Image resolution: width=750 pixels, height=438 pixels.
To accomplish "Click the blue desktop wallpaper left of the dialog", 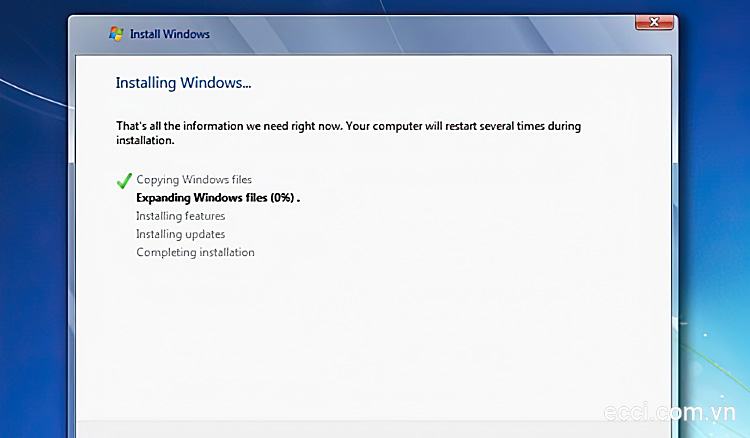I will [x=33, y=239].
